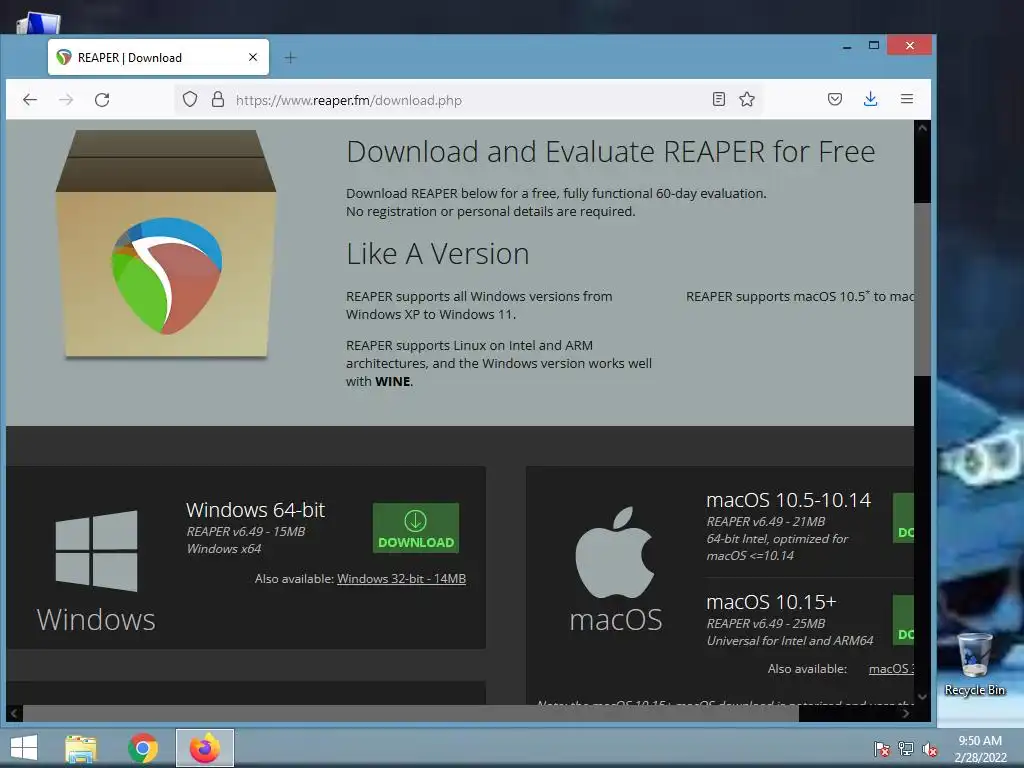
Task: Click 'REAPER v6.49 - 15MB' text
Action: point(246,532)
